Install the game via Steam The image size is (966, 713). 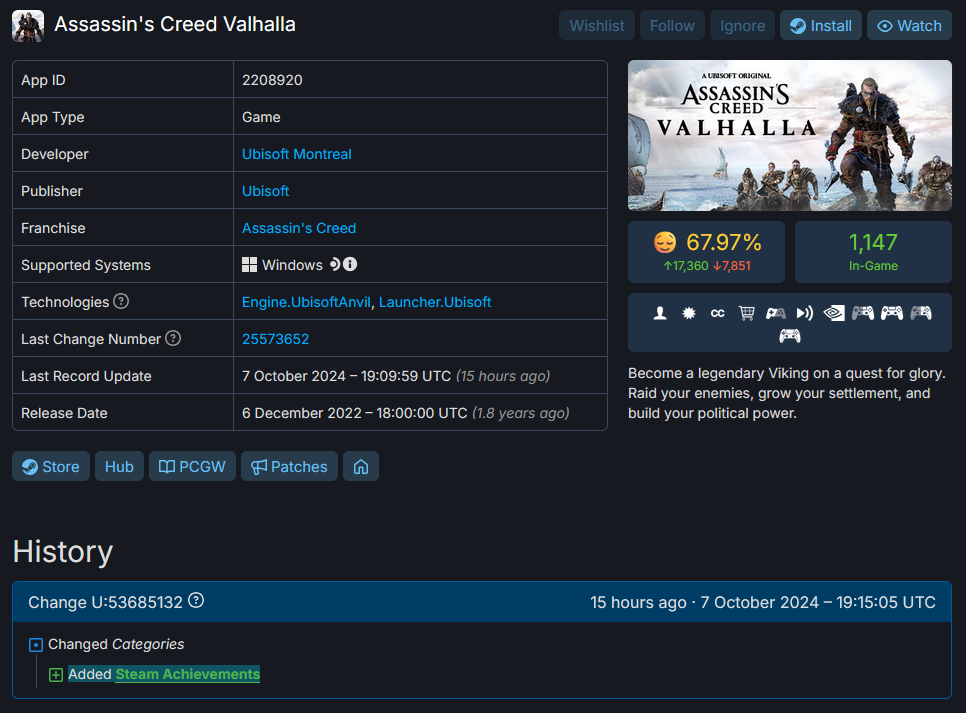(x=821, y=26)
